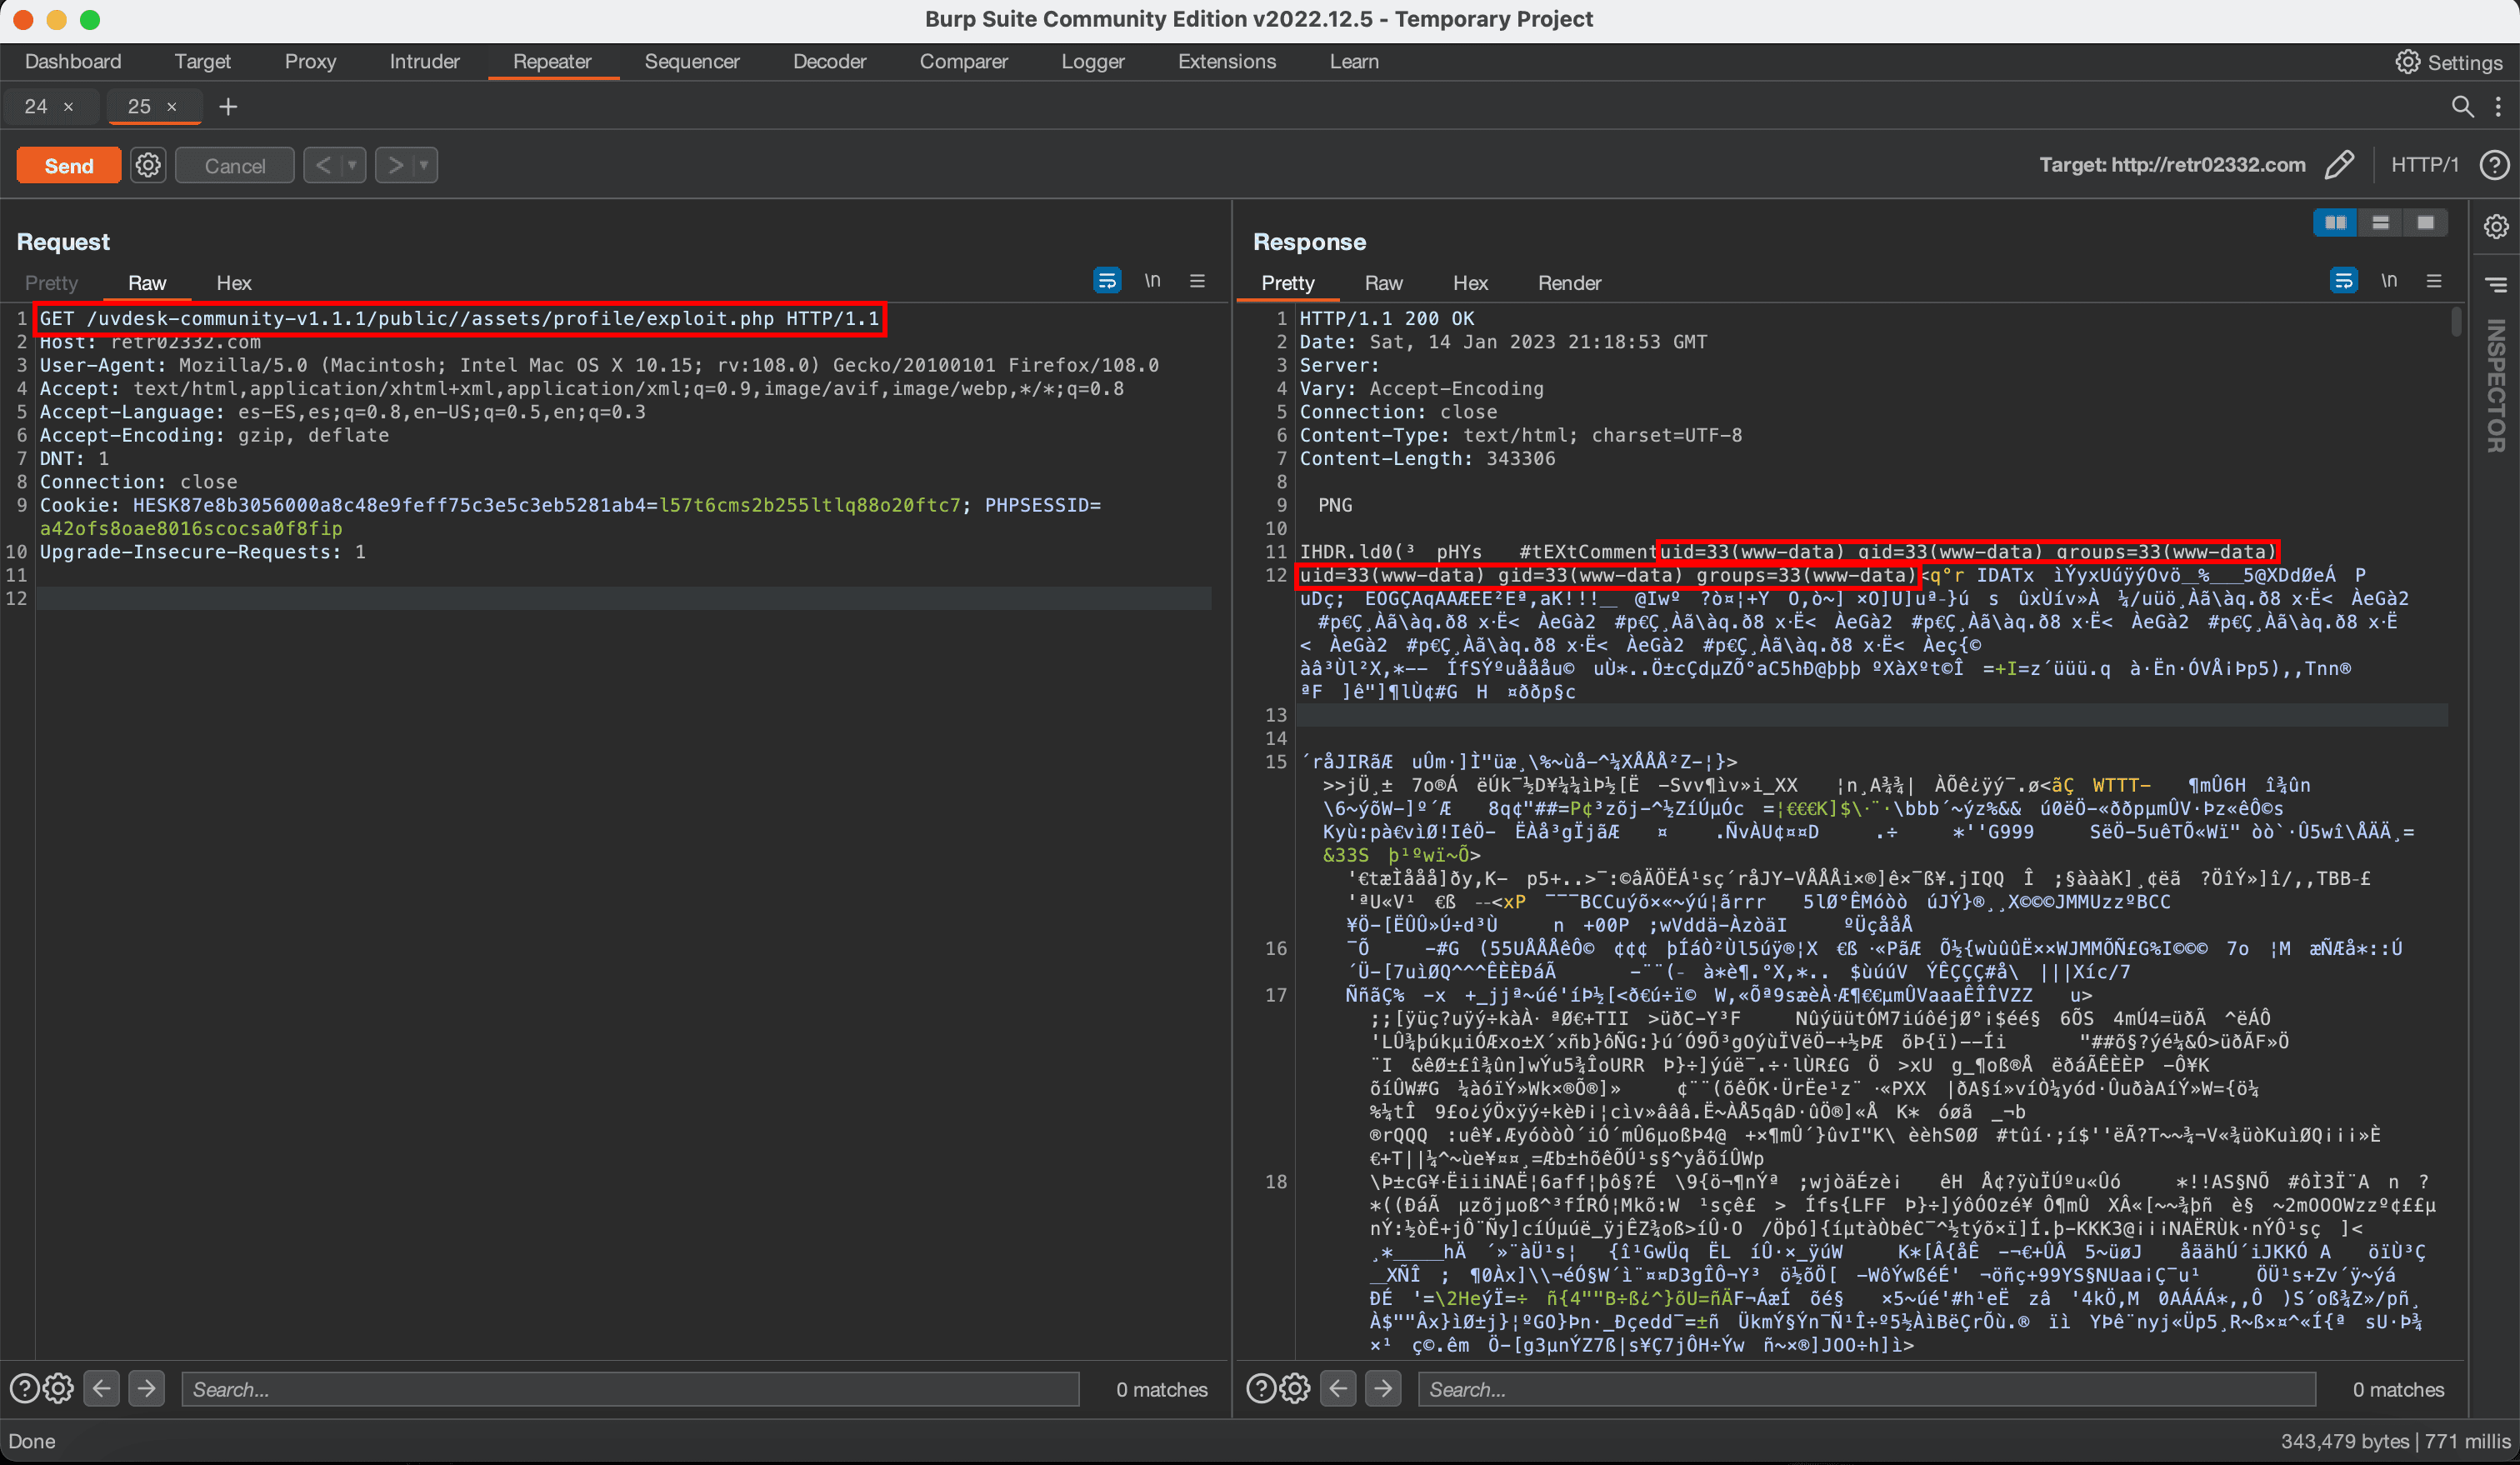Open the Repeater help icon beside HTTP/1
Viewport: 2520px width, 1465px height.
tap(2494, 165)
